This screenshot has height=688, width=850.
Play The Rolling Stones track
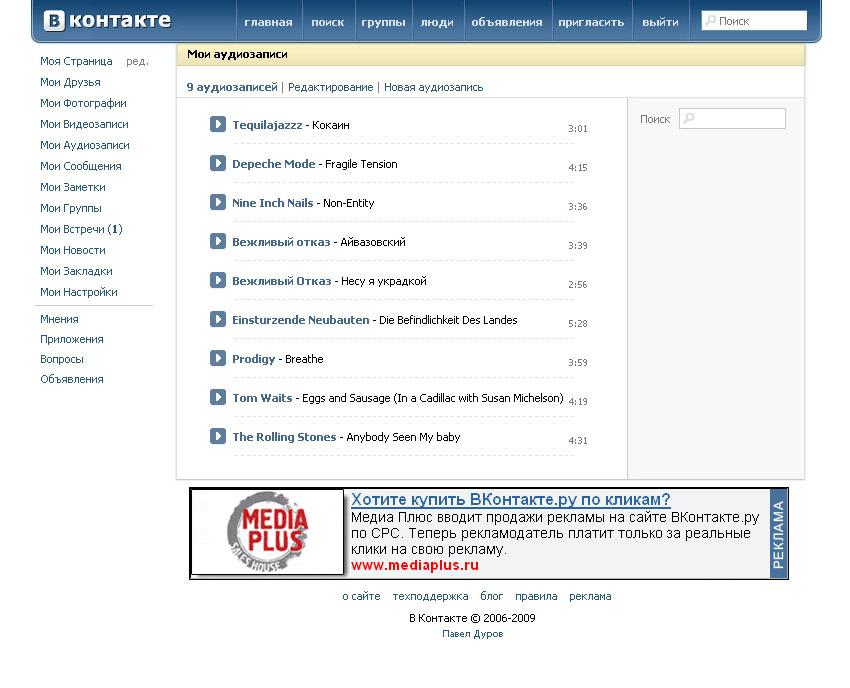tap(218, 436)
